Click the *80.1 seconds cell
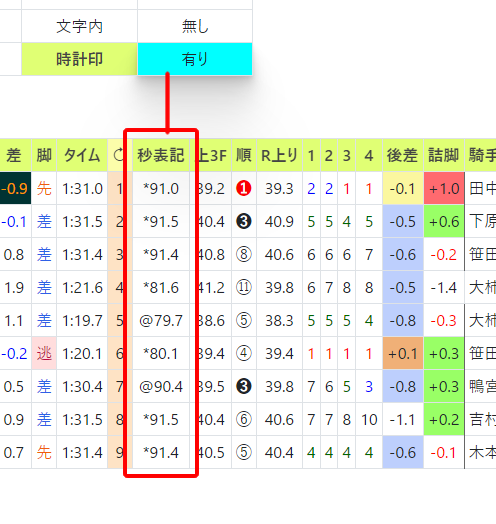Screen dimensions: 496x524 pos(161,354)
